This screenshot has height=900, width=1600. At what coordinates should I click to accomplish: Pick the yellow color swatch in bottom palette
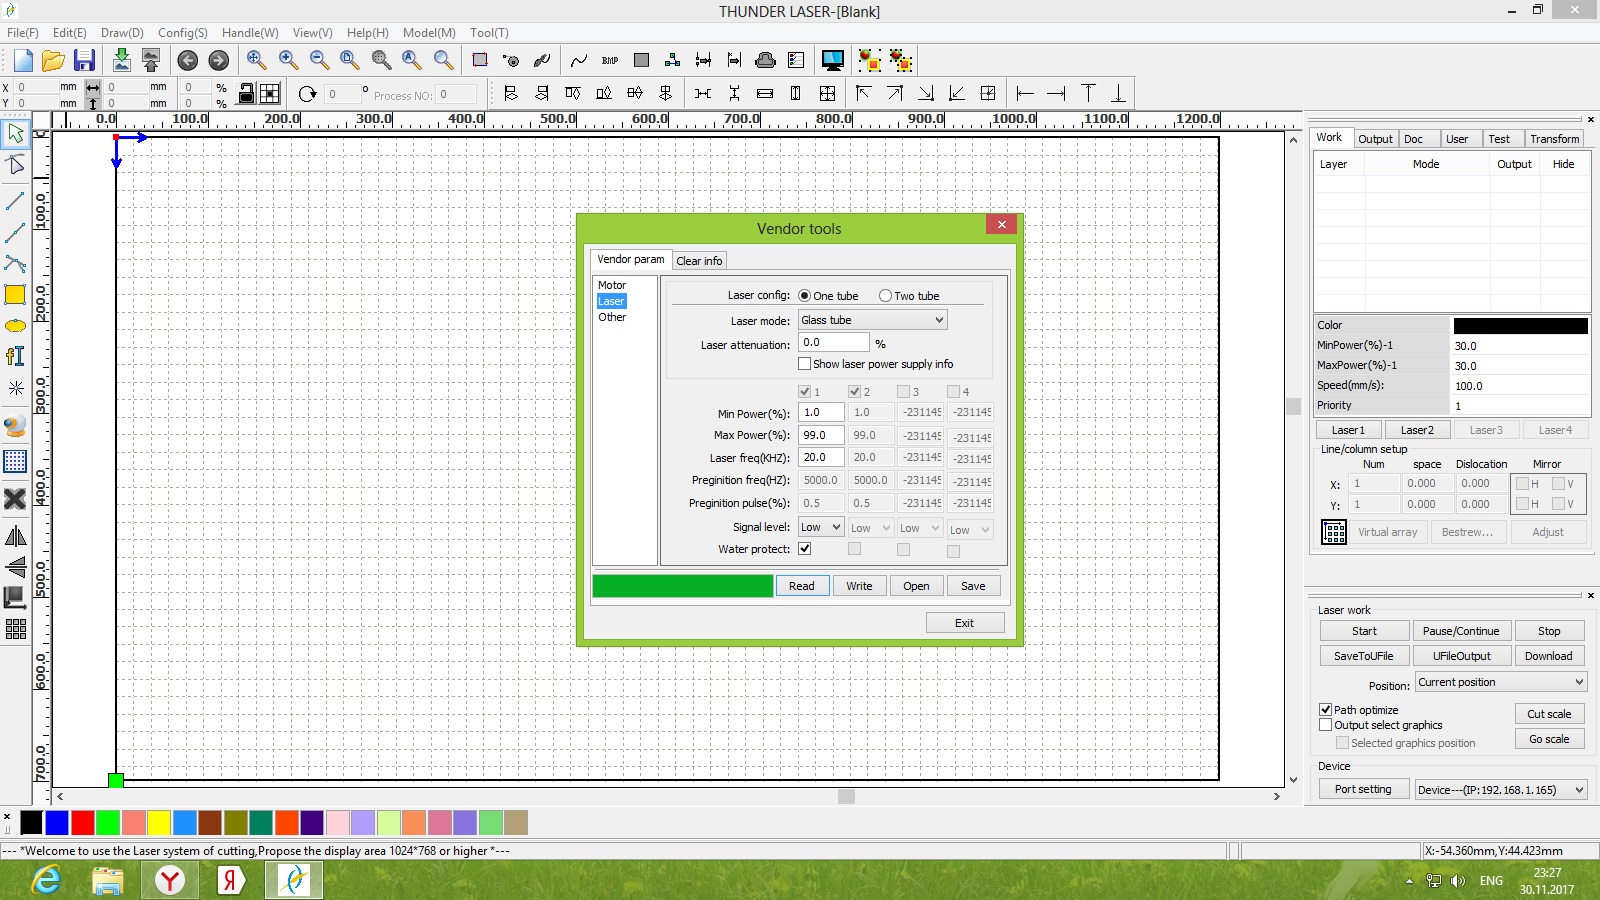159,823
